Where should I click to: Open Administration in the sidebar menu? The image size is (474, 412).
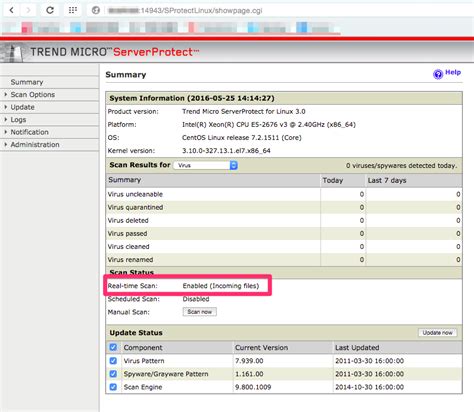pos(35,144)
